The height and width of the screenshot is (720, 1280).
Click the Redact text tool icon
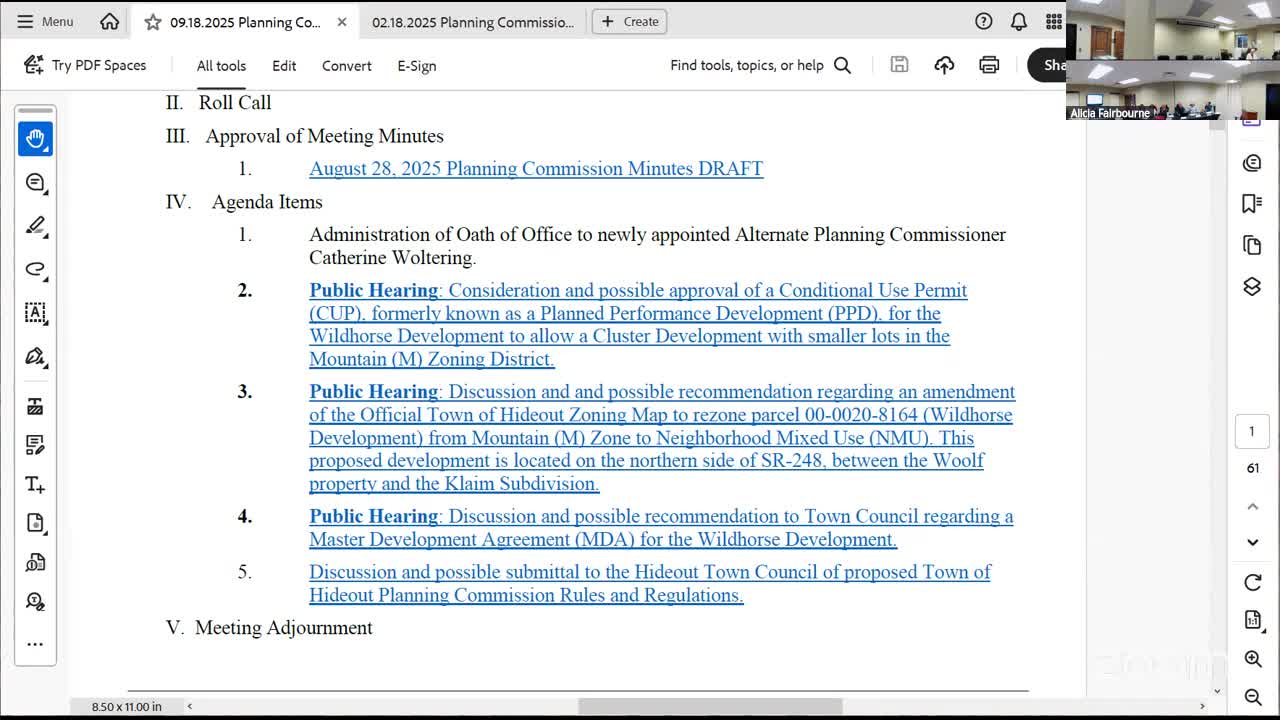pyautogui.click(x=36, y=406)
